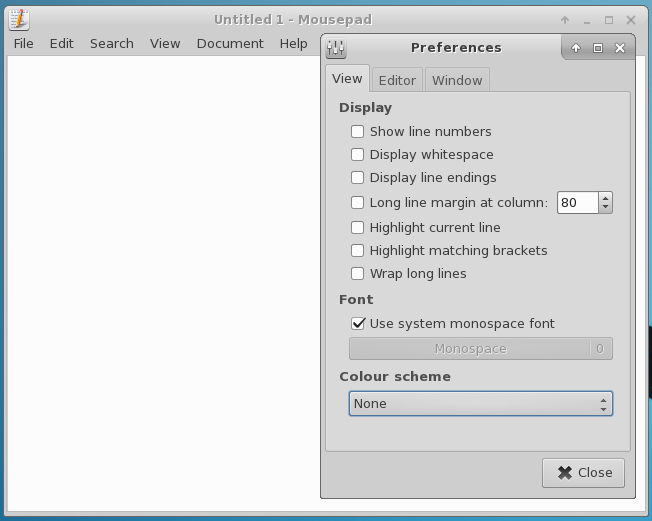This screenshot has height=521, width=652.
Task: Switch to the Editor tab
Action: (397, 80)
